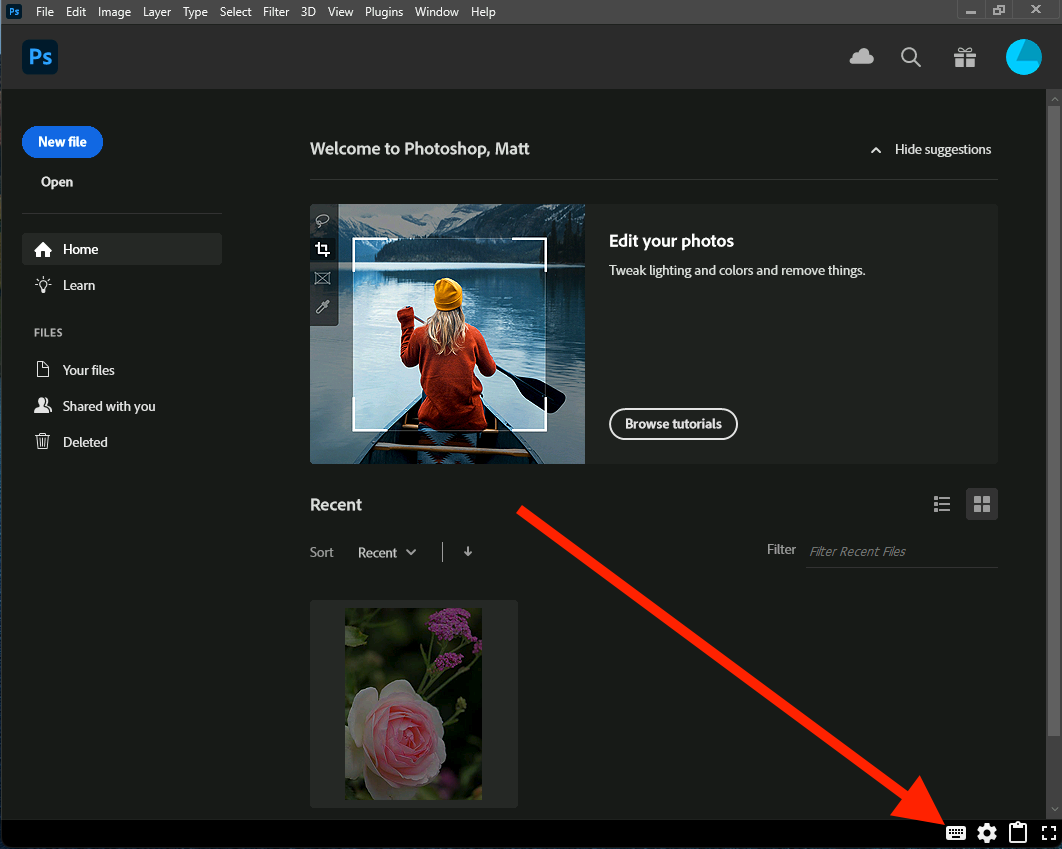
Task: Switch recent files to list view
Action: point(941,504)
